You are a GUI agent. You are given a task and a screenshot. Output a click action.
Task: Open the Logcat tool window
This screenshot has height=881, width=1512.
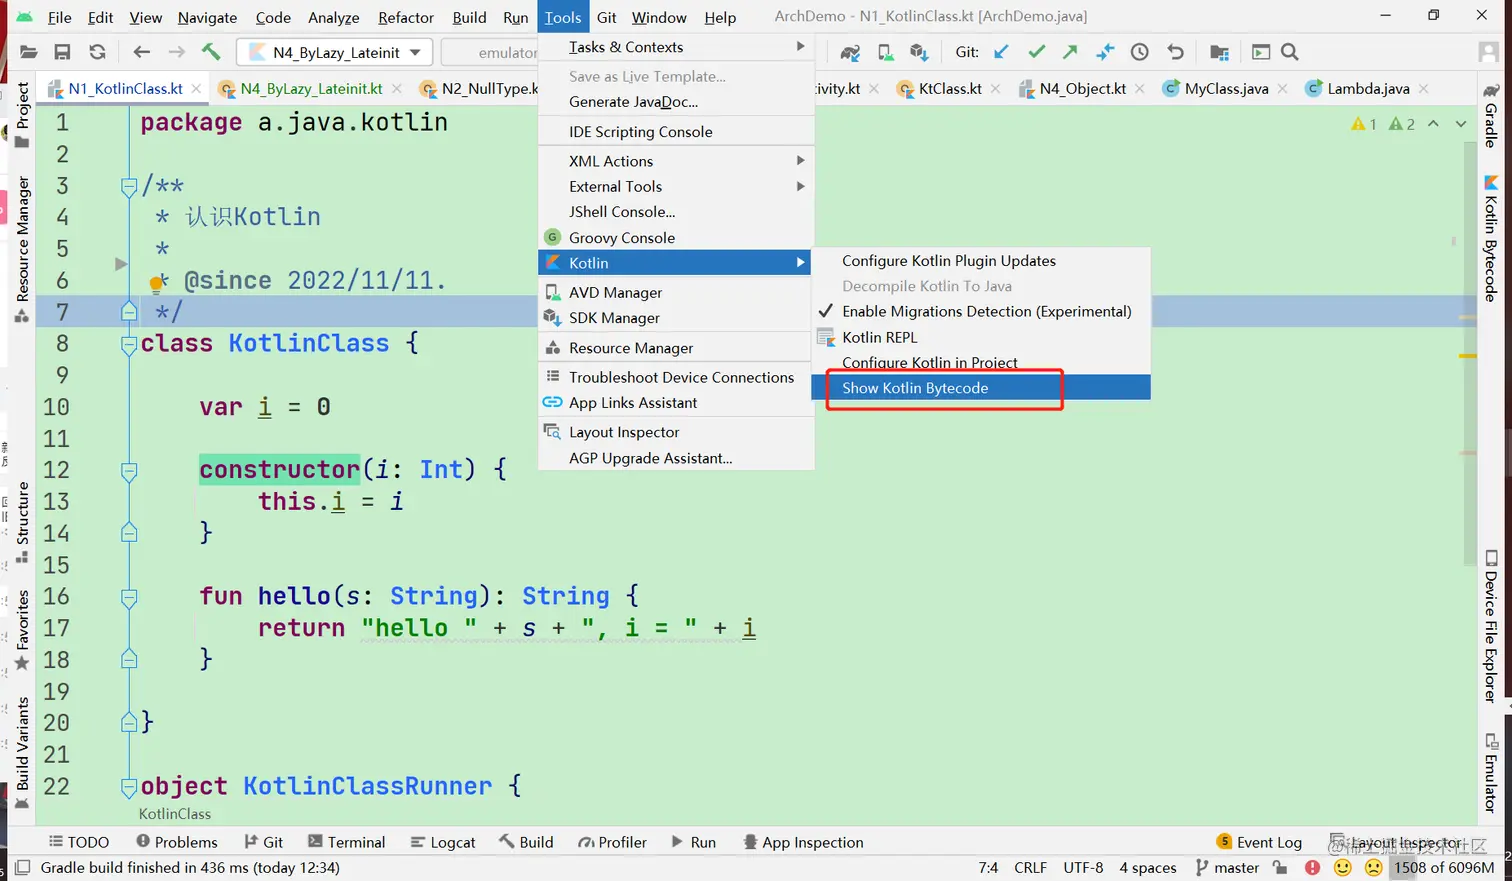point(443,842)
